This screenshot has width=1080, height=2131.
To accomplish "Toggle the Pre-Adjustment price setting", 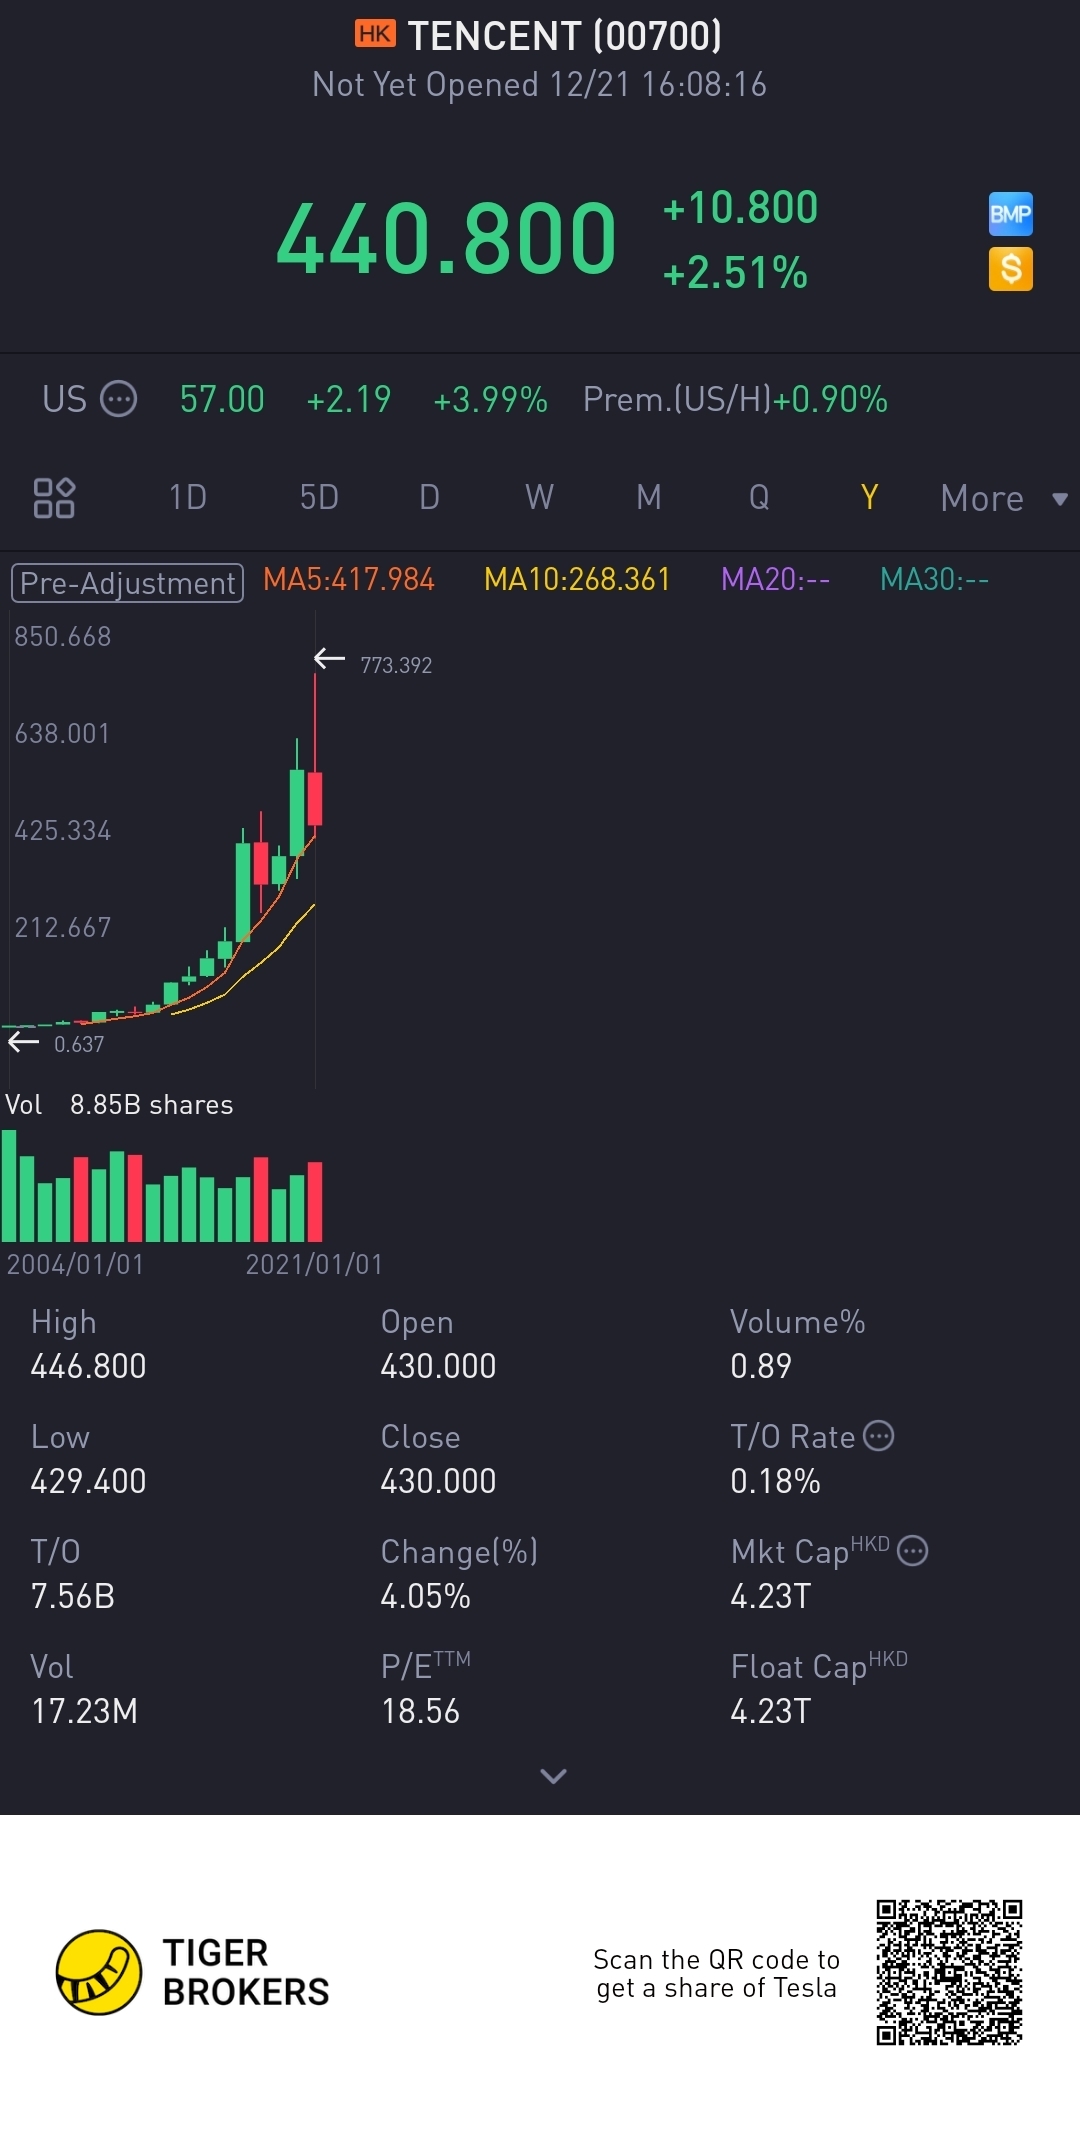I will pyautogui.click(x=127, y=583).
